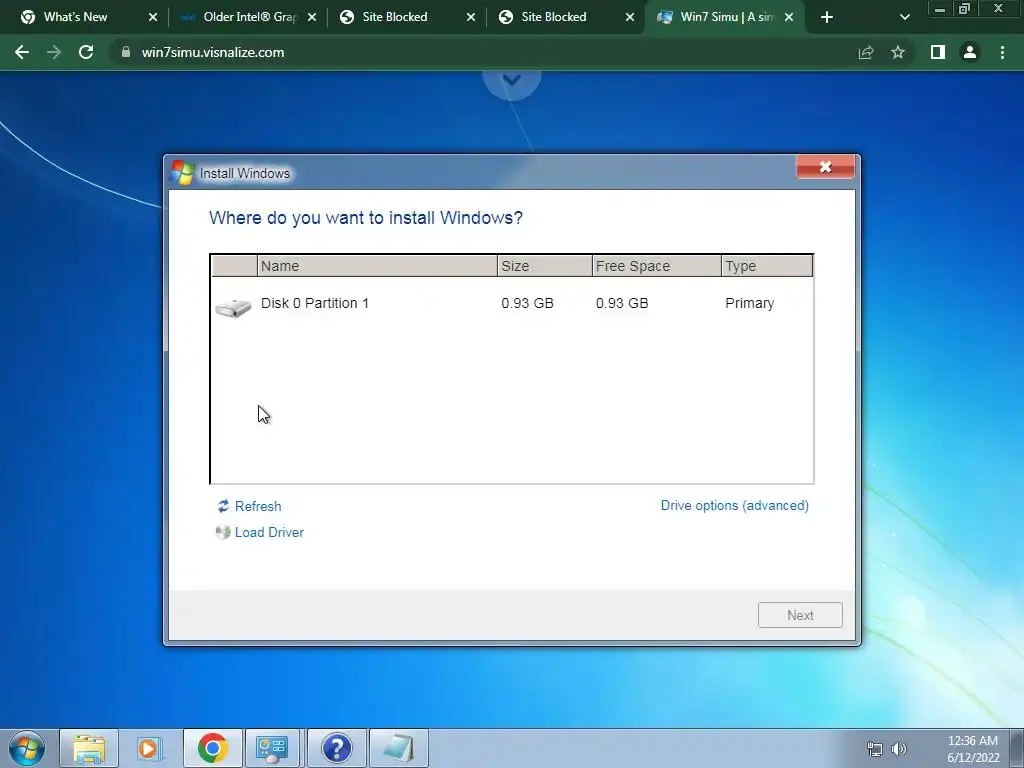Open File Explorer from taskbar

89,748
